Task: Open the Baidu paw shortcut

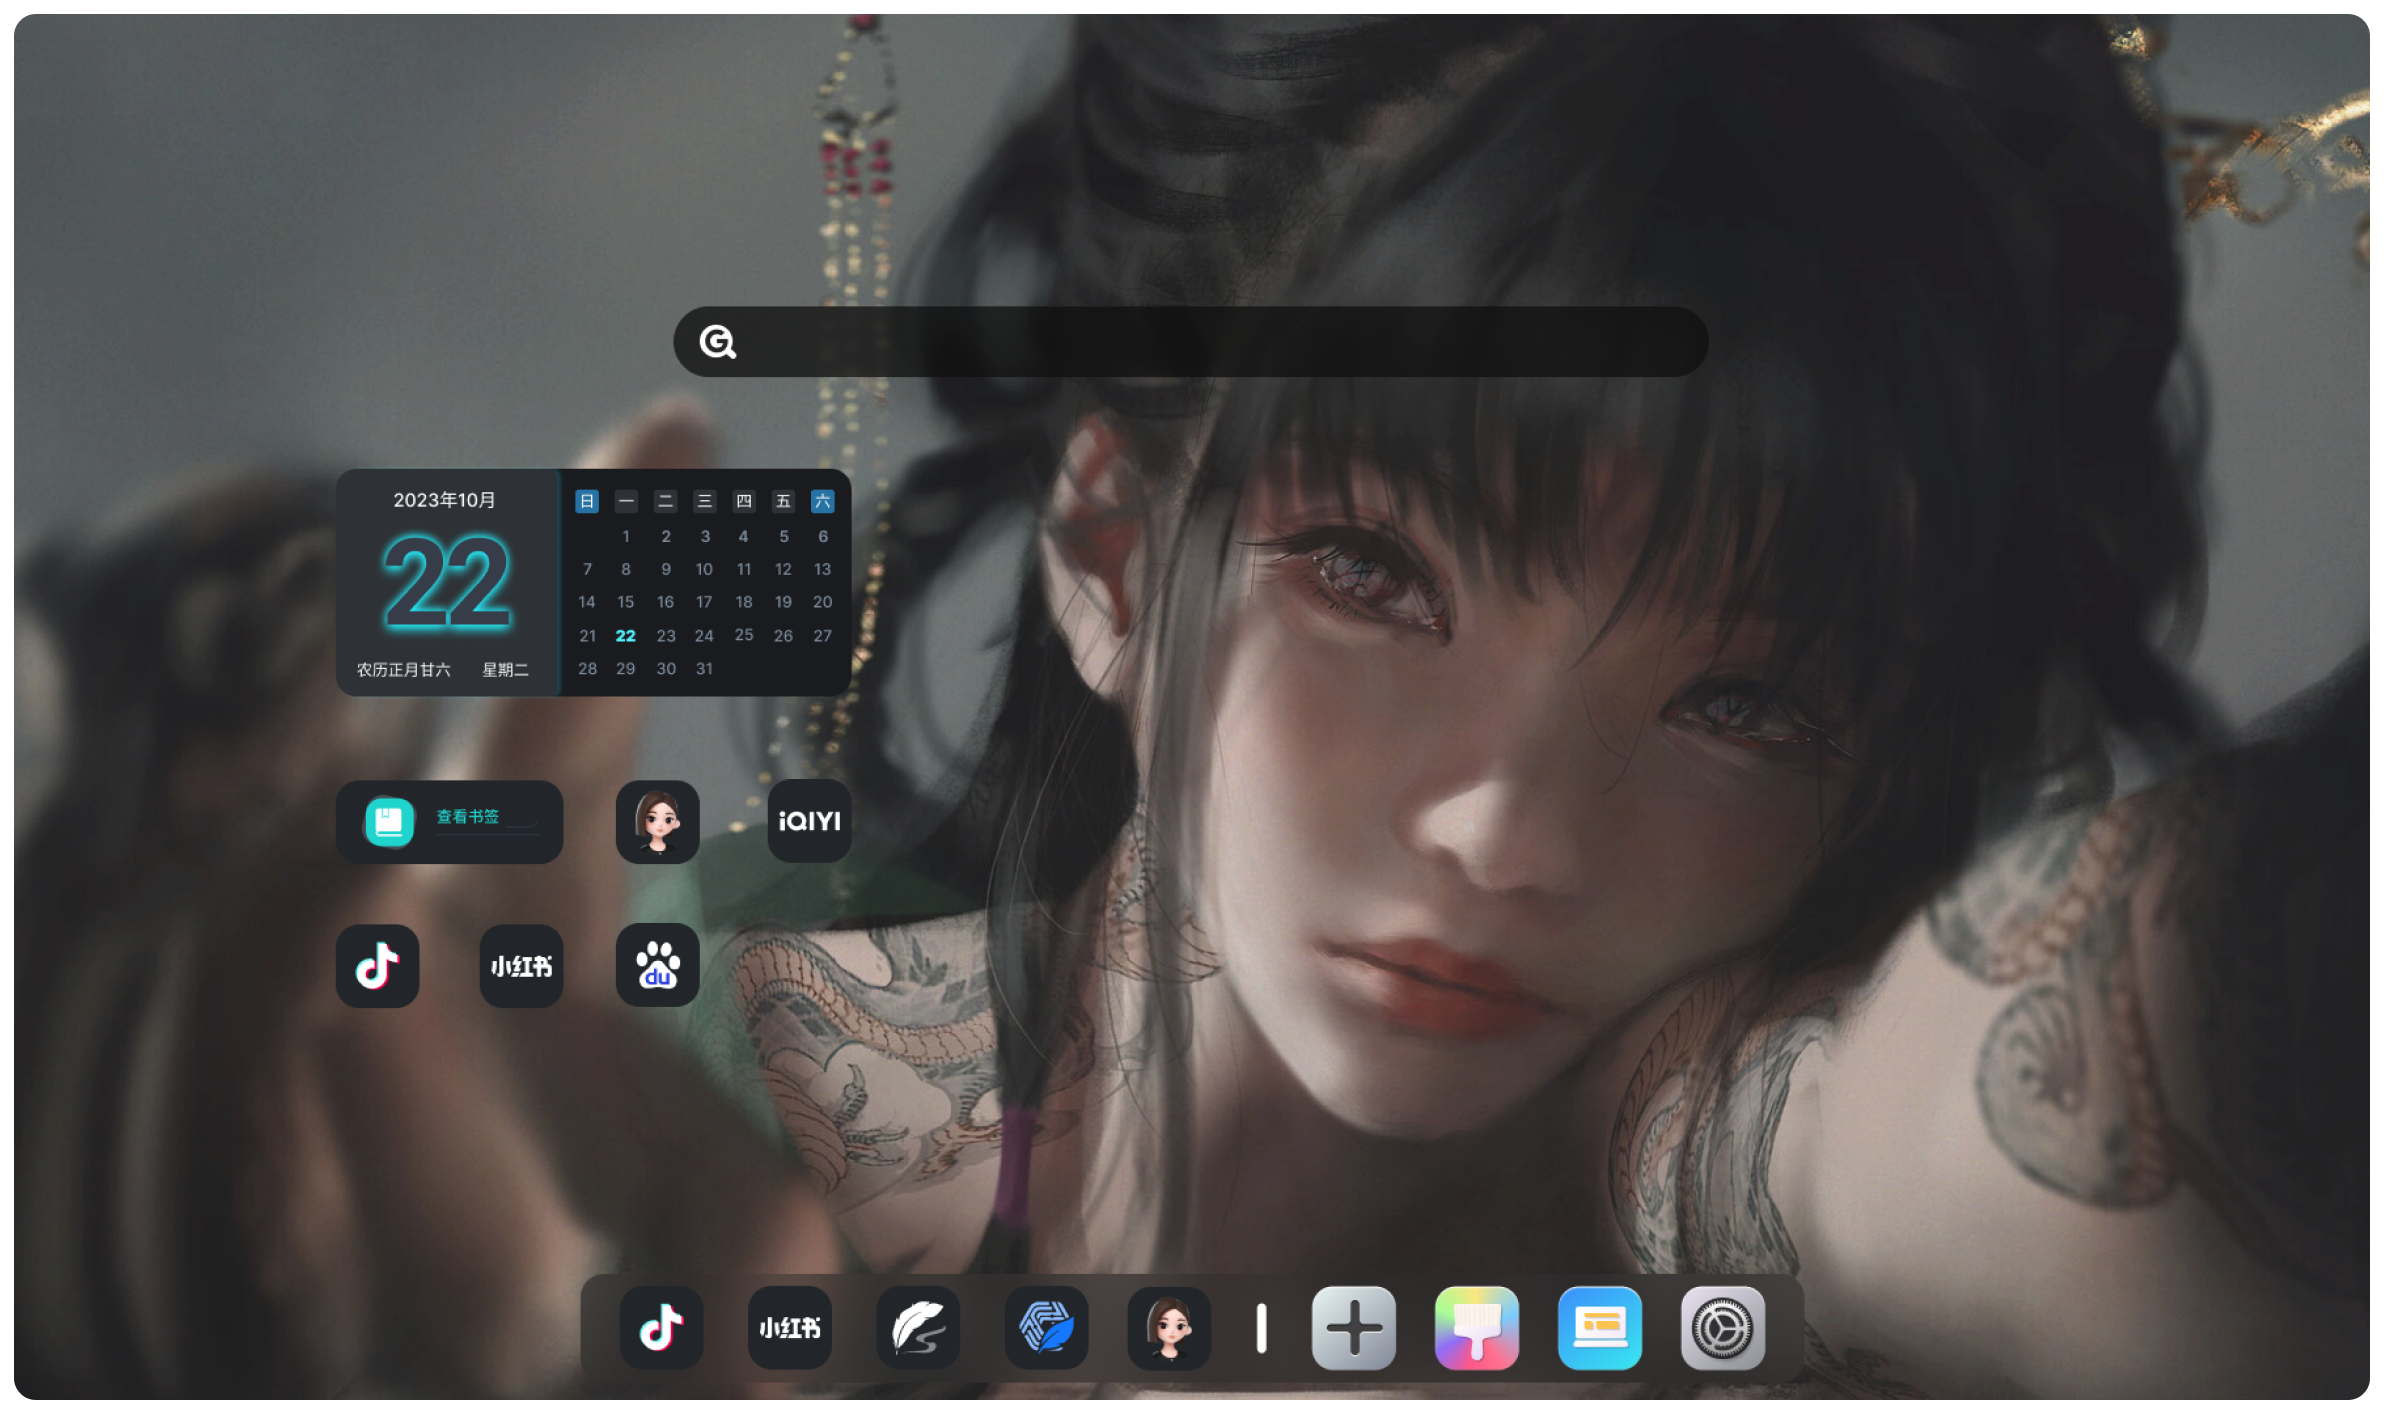Action: [x=657, y=965]
